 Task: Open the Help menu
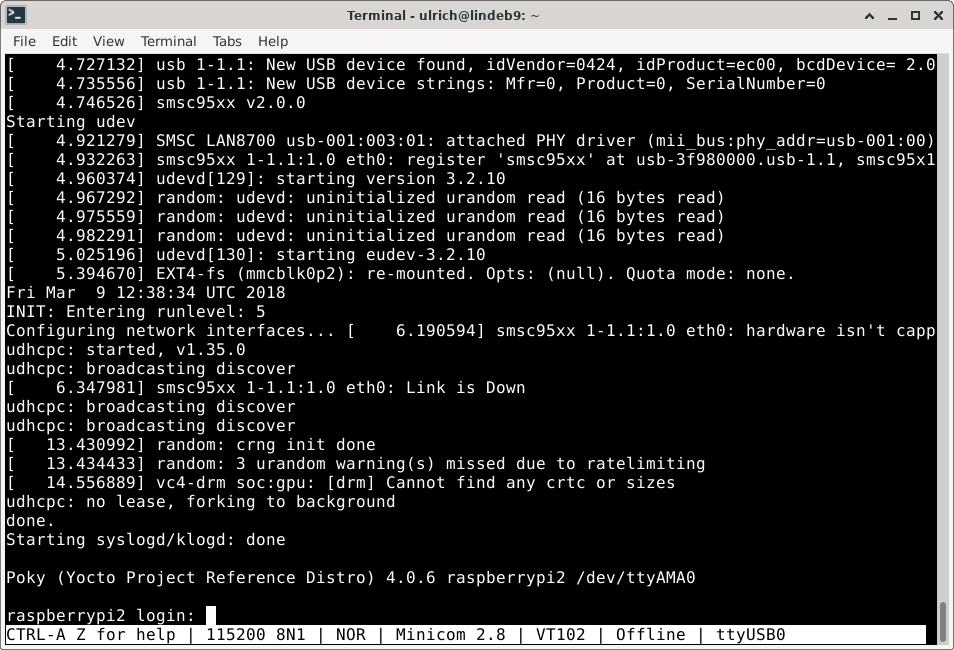point(273,41)
